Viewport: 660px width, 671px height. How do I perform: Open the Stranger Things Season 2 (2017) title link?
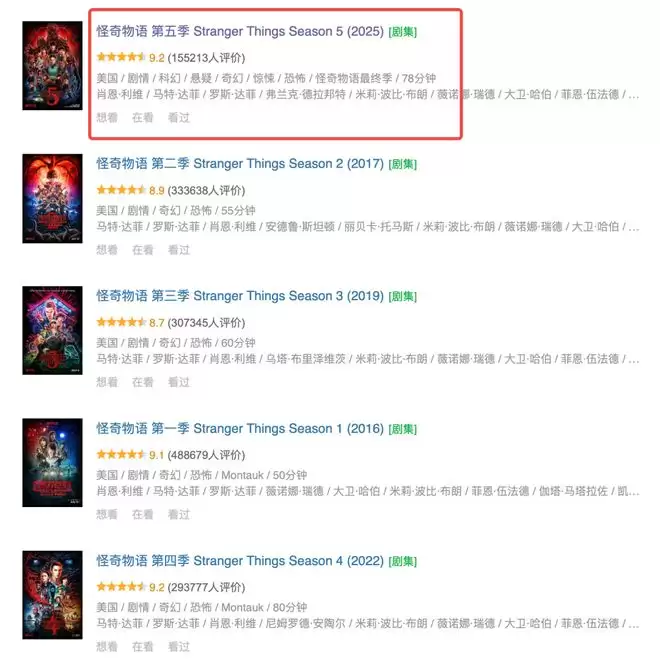[240, 163]
